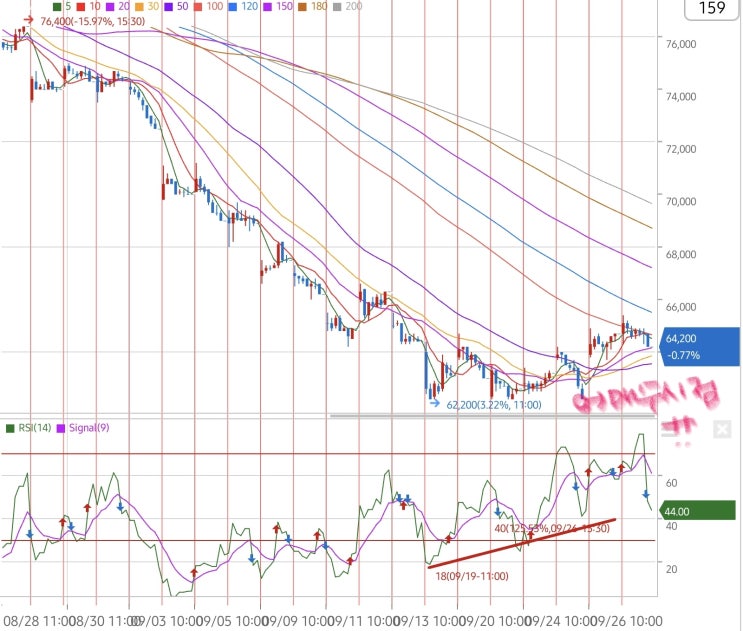Click the 150-period moving average legend swatch
This screenshot has width=743, height=631.
click(x=268, y=7)
